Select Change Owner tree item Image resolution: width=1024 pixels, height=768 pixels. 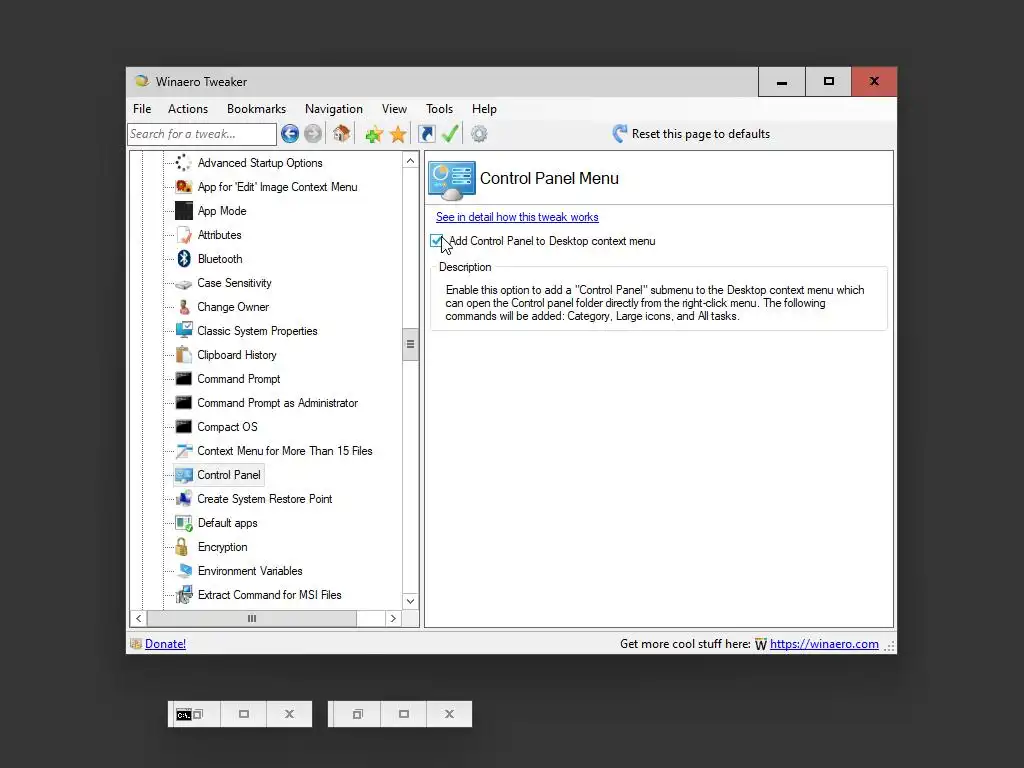pos(233,307)
